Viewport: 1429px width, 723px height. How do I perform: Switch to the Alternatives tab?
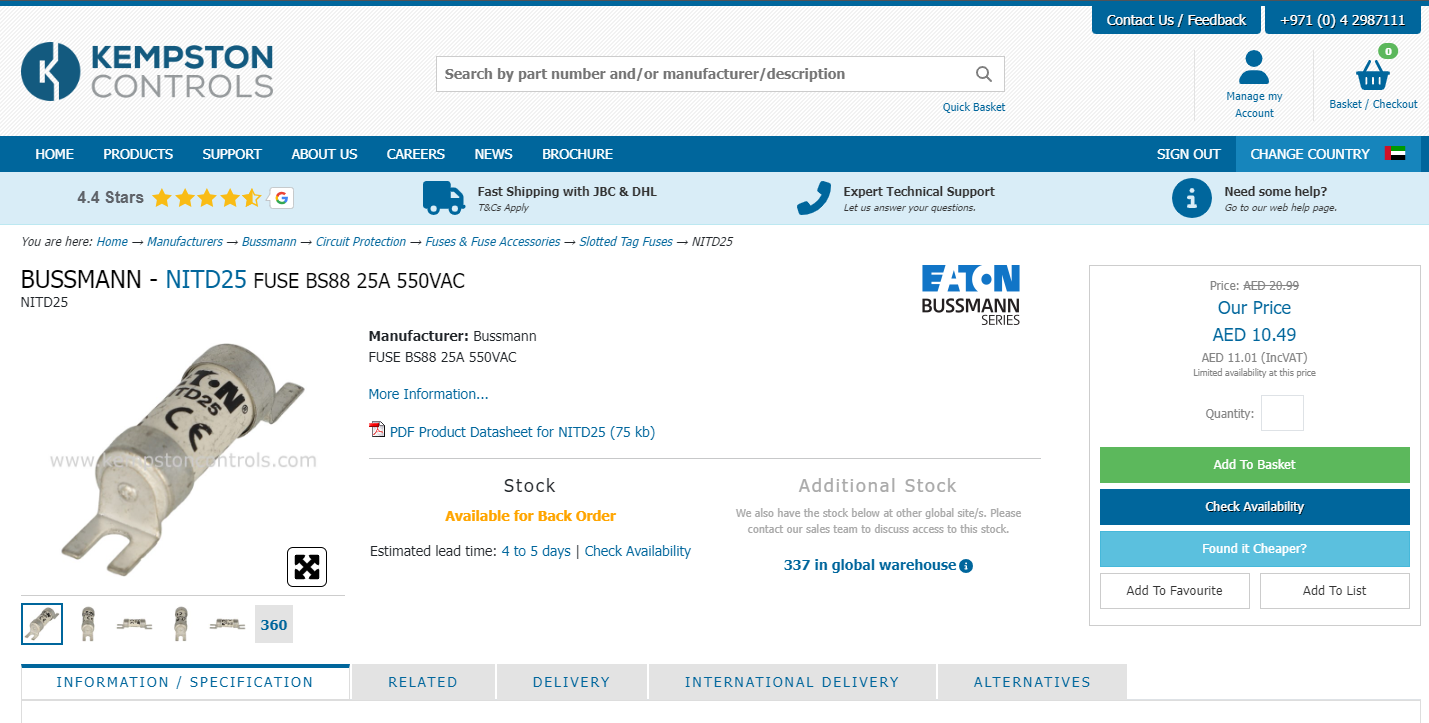point(1032,682)
